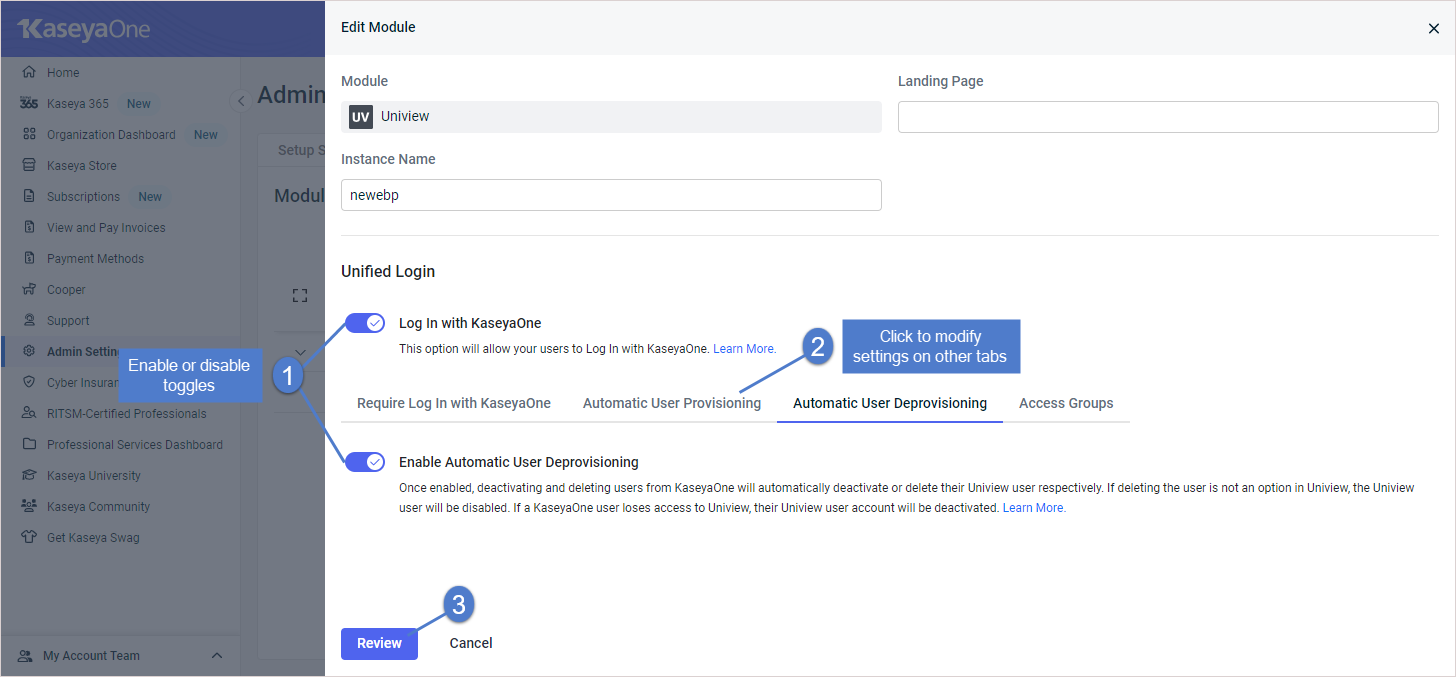Click the Subscriptions icon in sidebar
Viewport: 1456px width, 677px height.
(29, 196)
